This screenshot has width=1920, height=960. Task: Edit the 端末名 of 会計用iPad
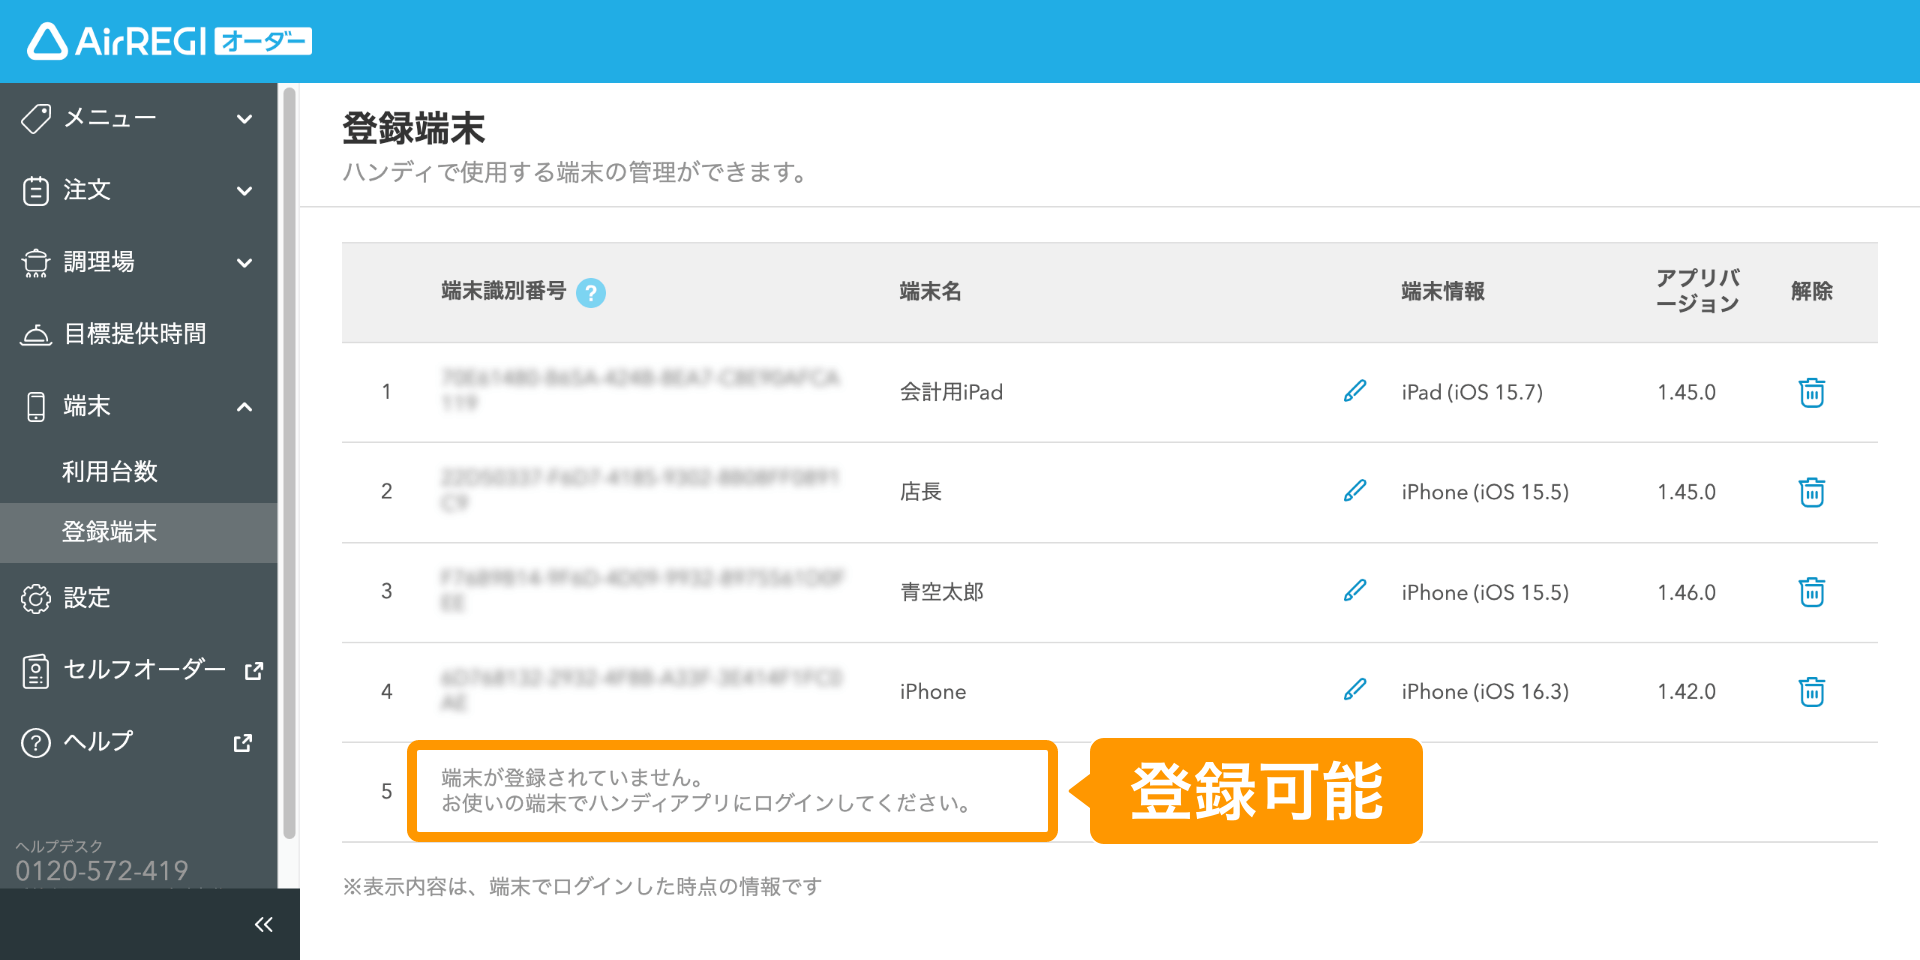pos(1355,391)
